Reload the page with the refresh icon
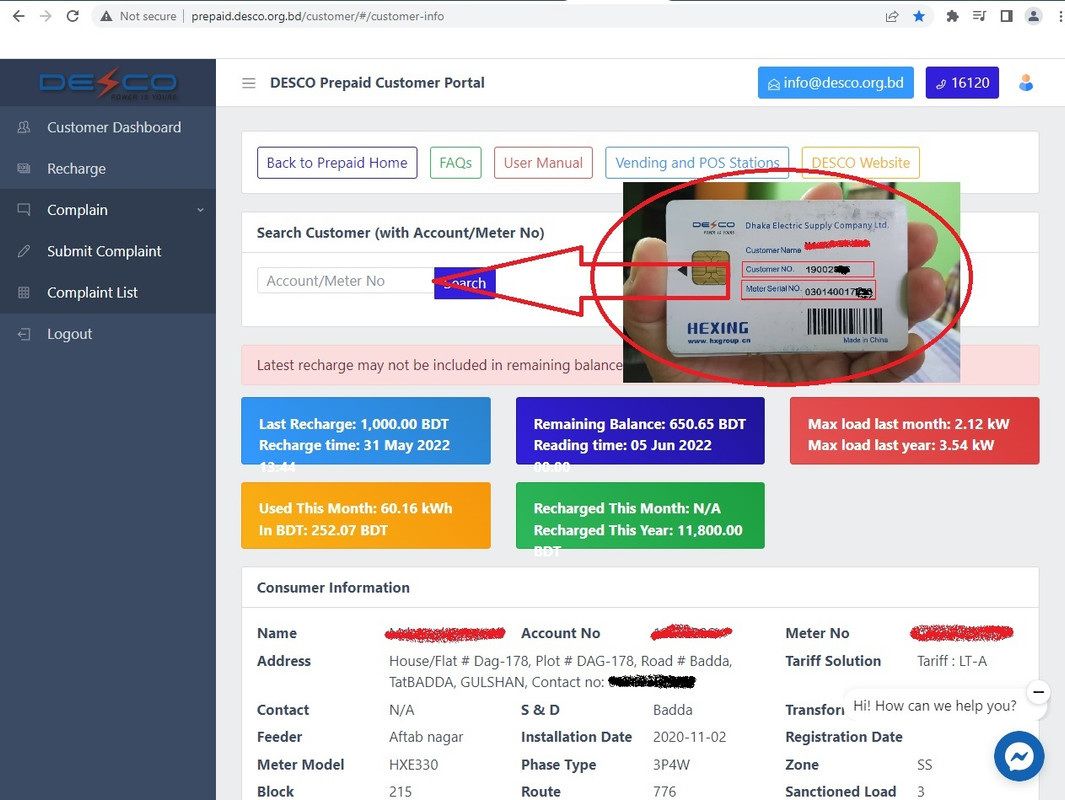 (x=73, y=16)
